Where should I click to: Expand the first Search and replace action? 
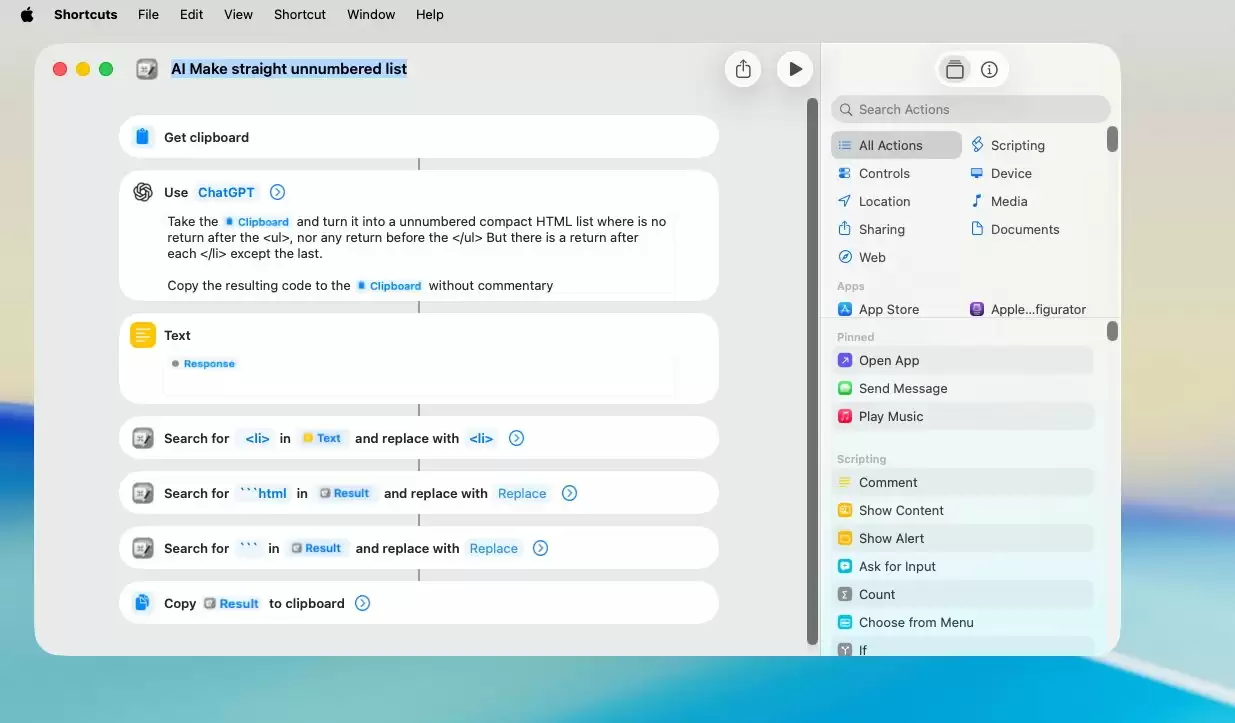[x=517, y=438]
